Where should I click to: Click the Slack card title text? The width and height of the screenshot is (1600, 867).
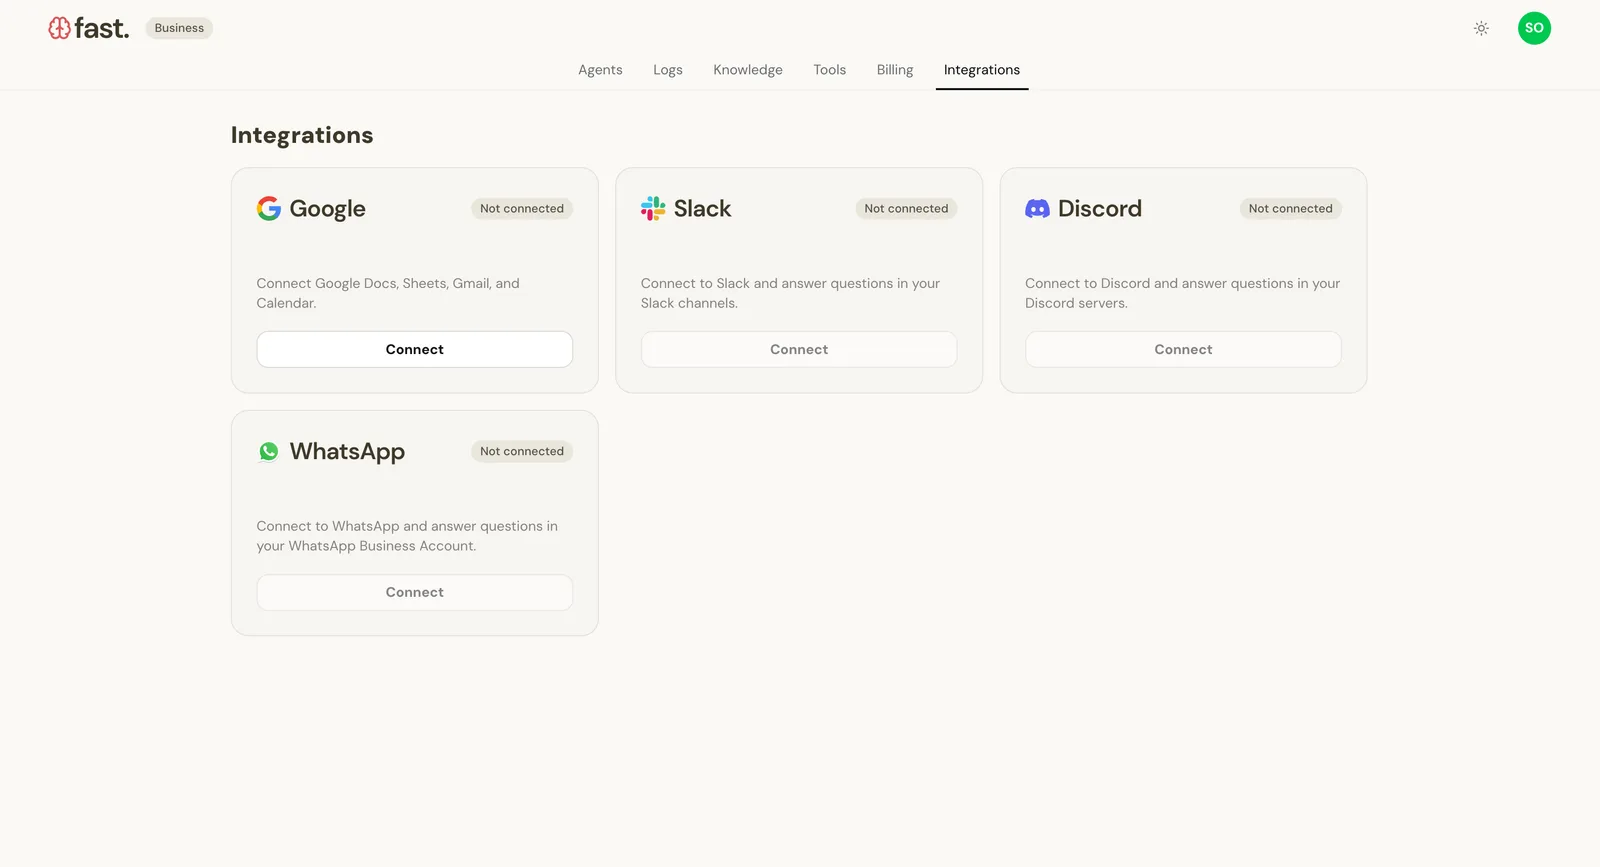702,208
